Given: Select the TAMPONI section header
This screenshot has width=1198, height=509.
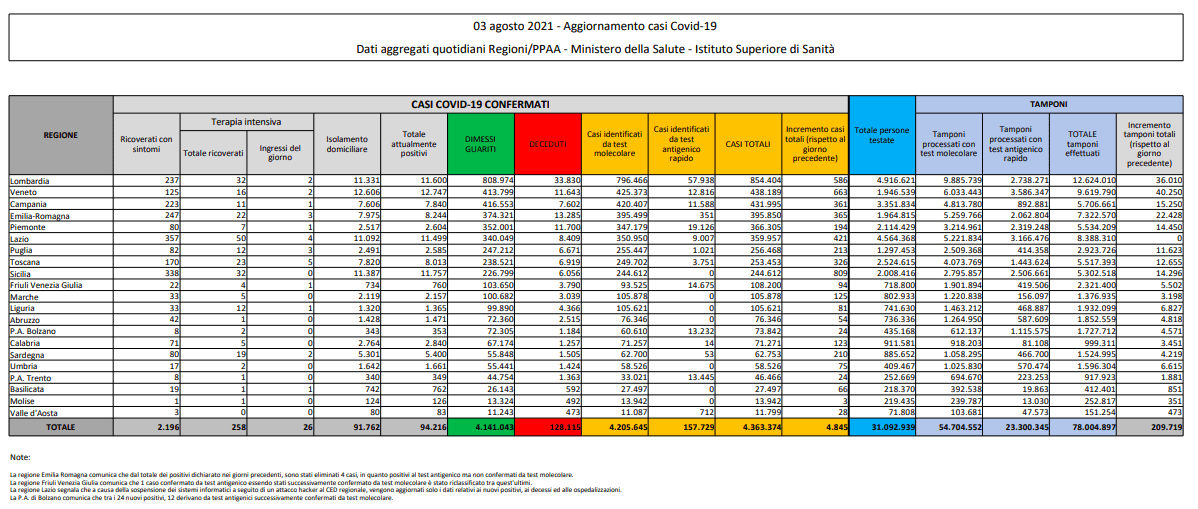Looking at the screenshot, I should pyautogui.click(x=1050, y=103).
